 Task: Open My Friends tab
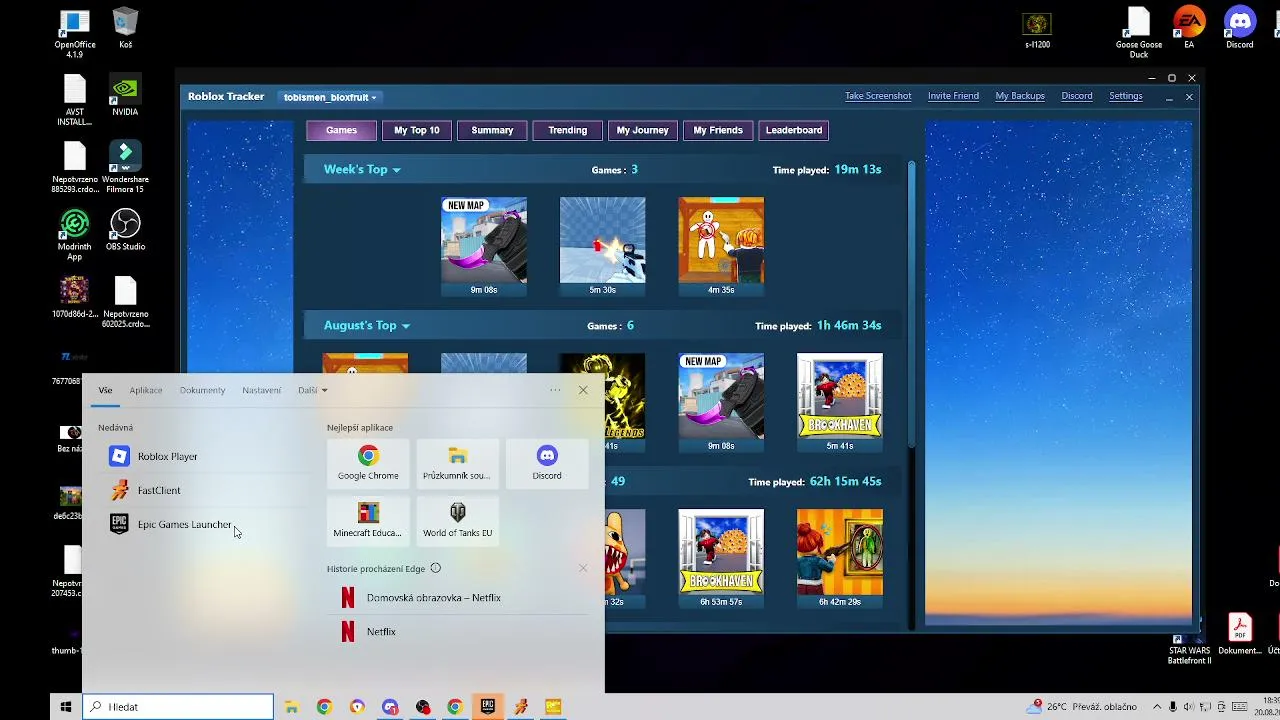[x=718, y=130]
